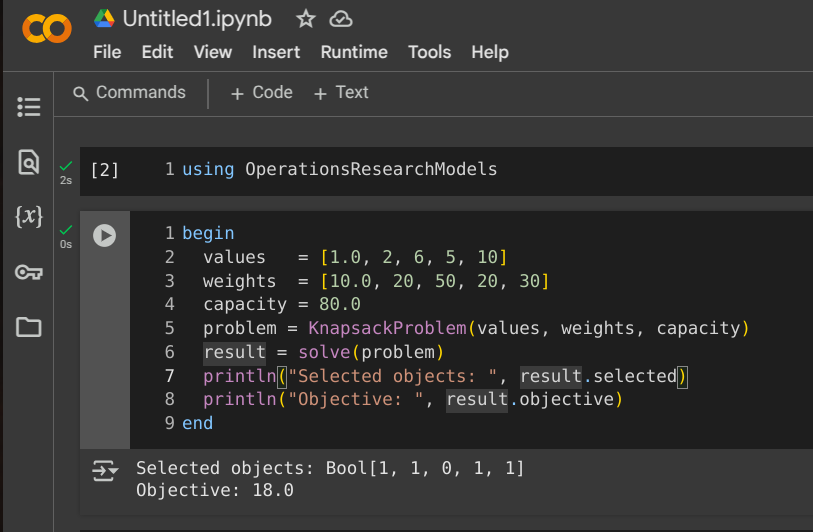Click the green checkmark of second cell
The width and height of the screenshot is (813, 532).
click(66, 230)
